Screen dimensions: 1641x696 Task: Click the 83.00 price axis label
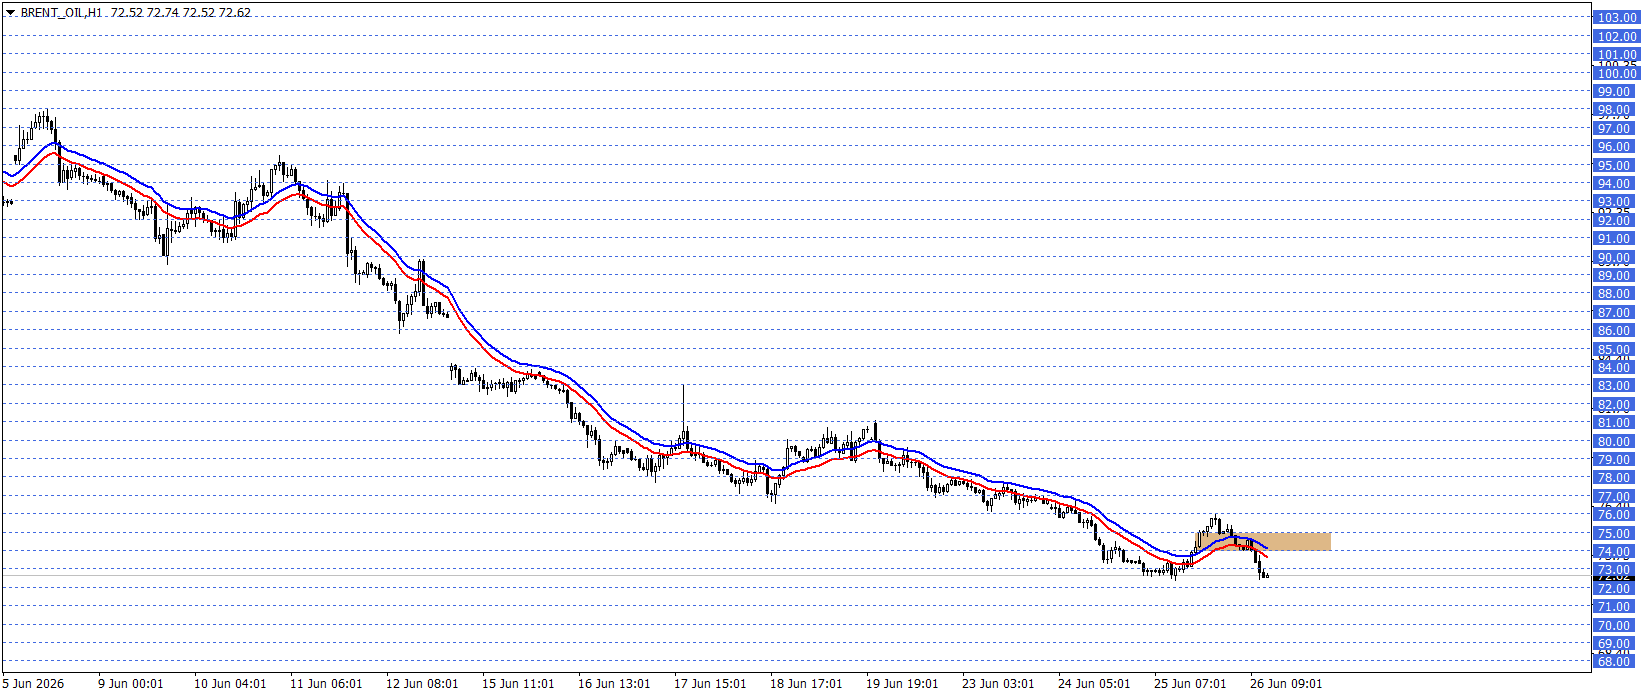(x=1614, y=386)
